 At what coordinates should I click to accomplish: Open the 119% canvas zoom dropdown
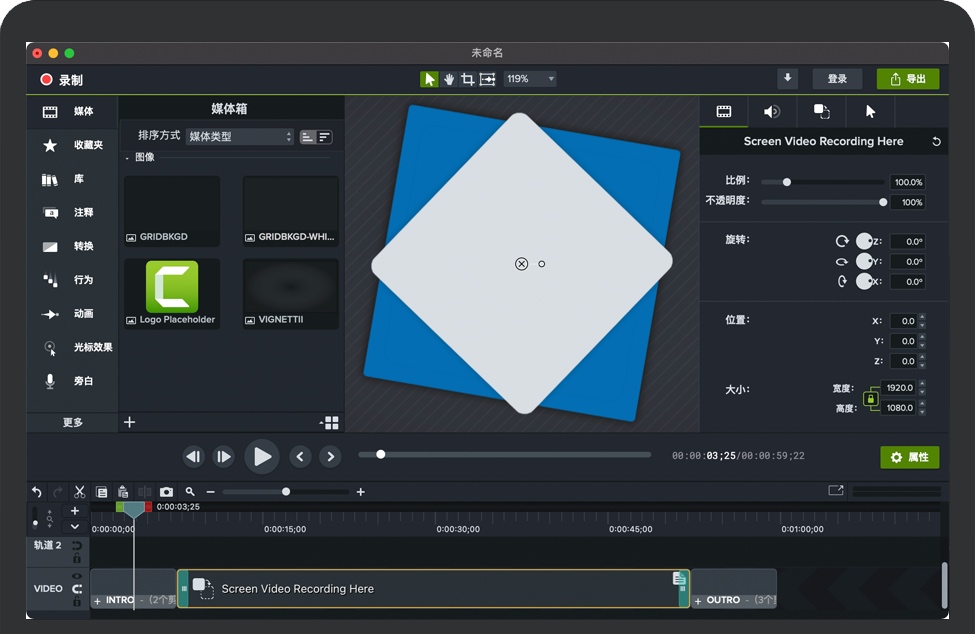(531, 79)
